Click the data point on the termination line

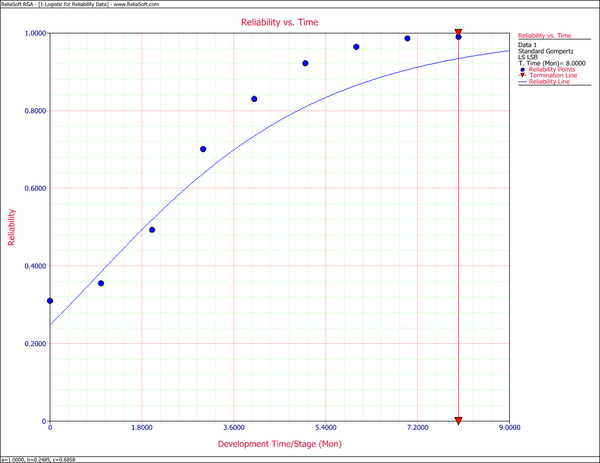[458, 37]
